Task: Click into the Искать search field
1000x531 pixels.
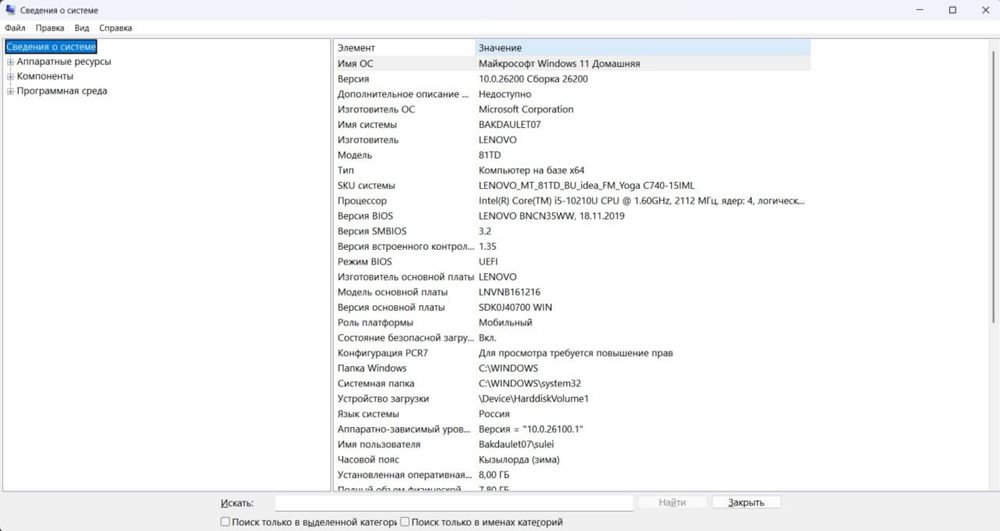Action: (454, 503)
